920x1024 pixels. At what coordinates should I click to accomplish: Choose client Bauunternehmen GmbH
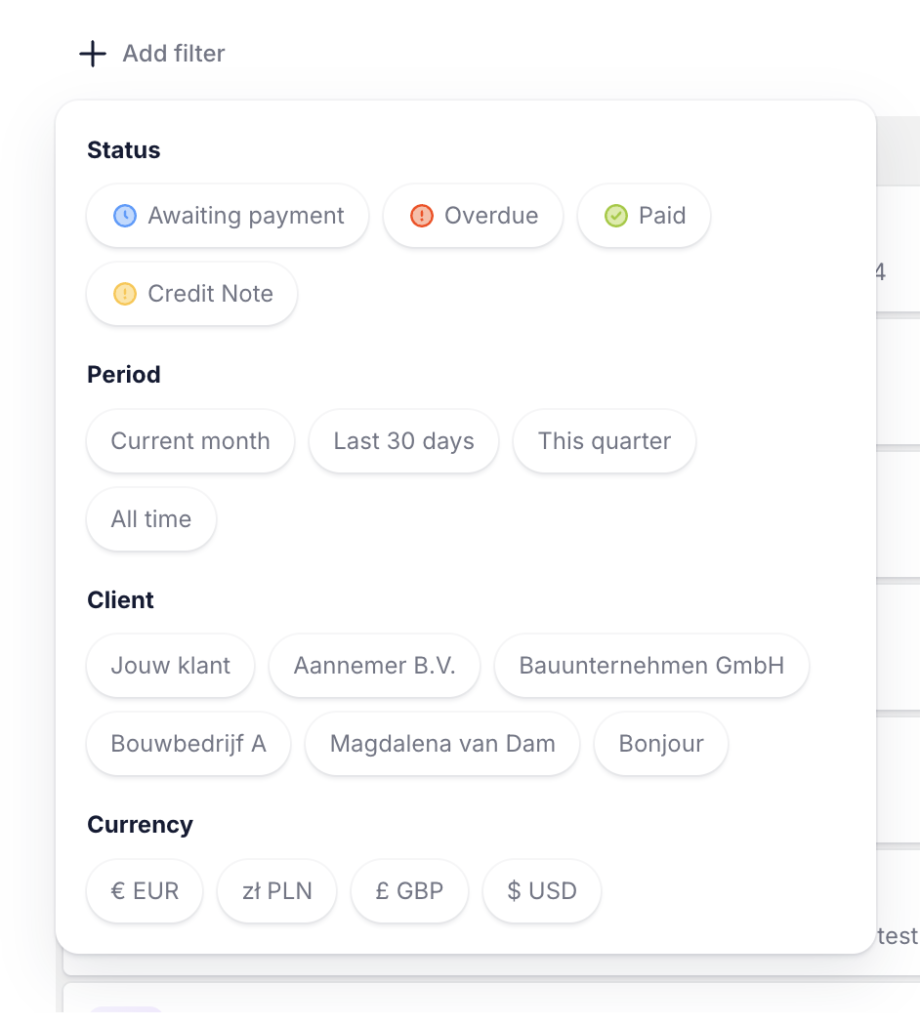tap(652, 665)
